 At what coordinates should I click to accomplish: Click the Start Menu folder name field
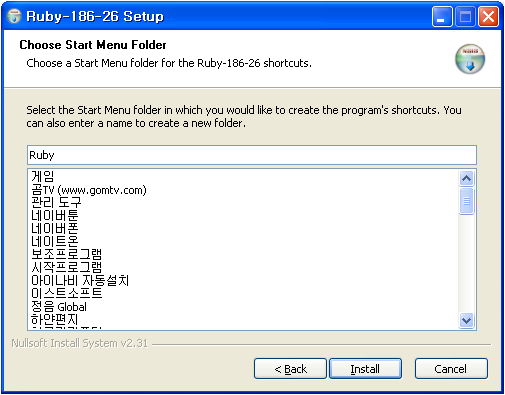click(252, 155)
